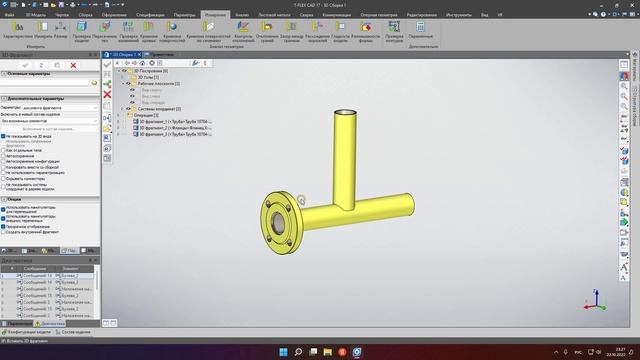Open the 'Конфигурации модели' bottom tab
The width and height of the screenshot is (640, 360).
[27, 332]
